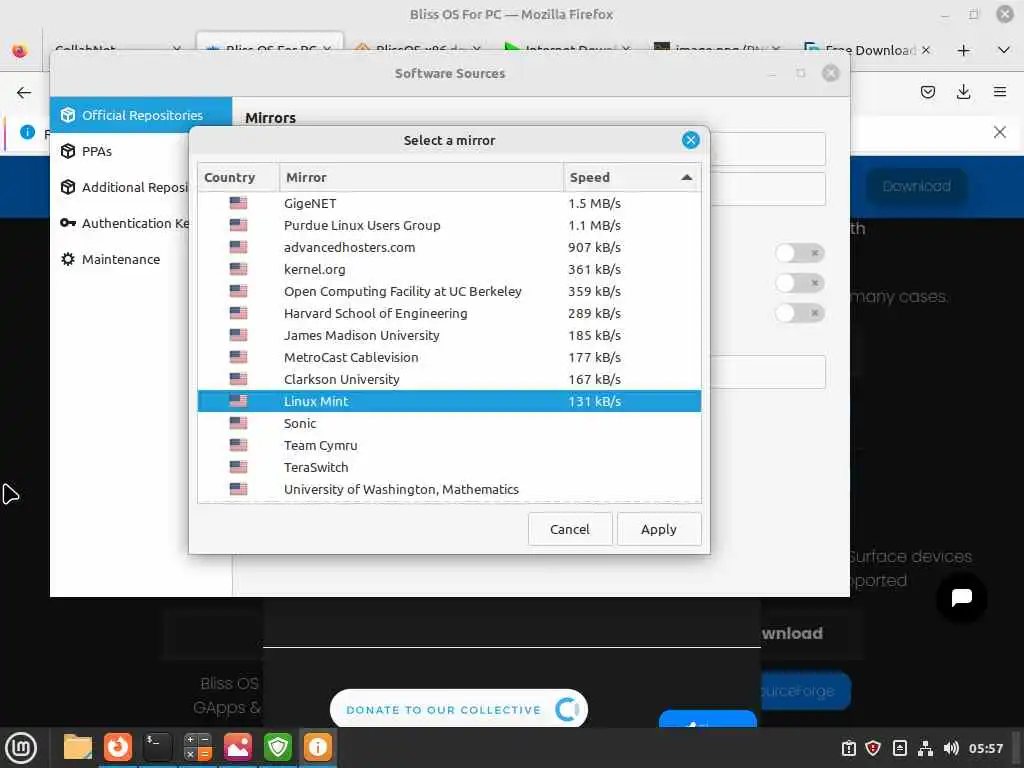1024x768 pixels.
Task: Click the flag icon in TeraSwitch row
Action: 238,467
